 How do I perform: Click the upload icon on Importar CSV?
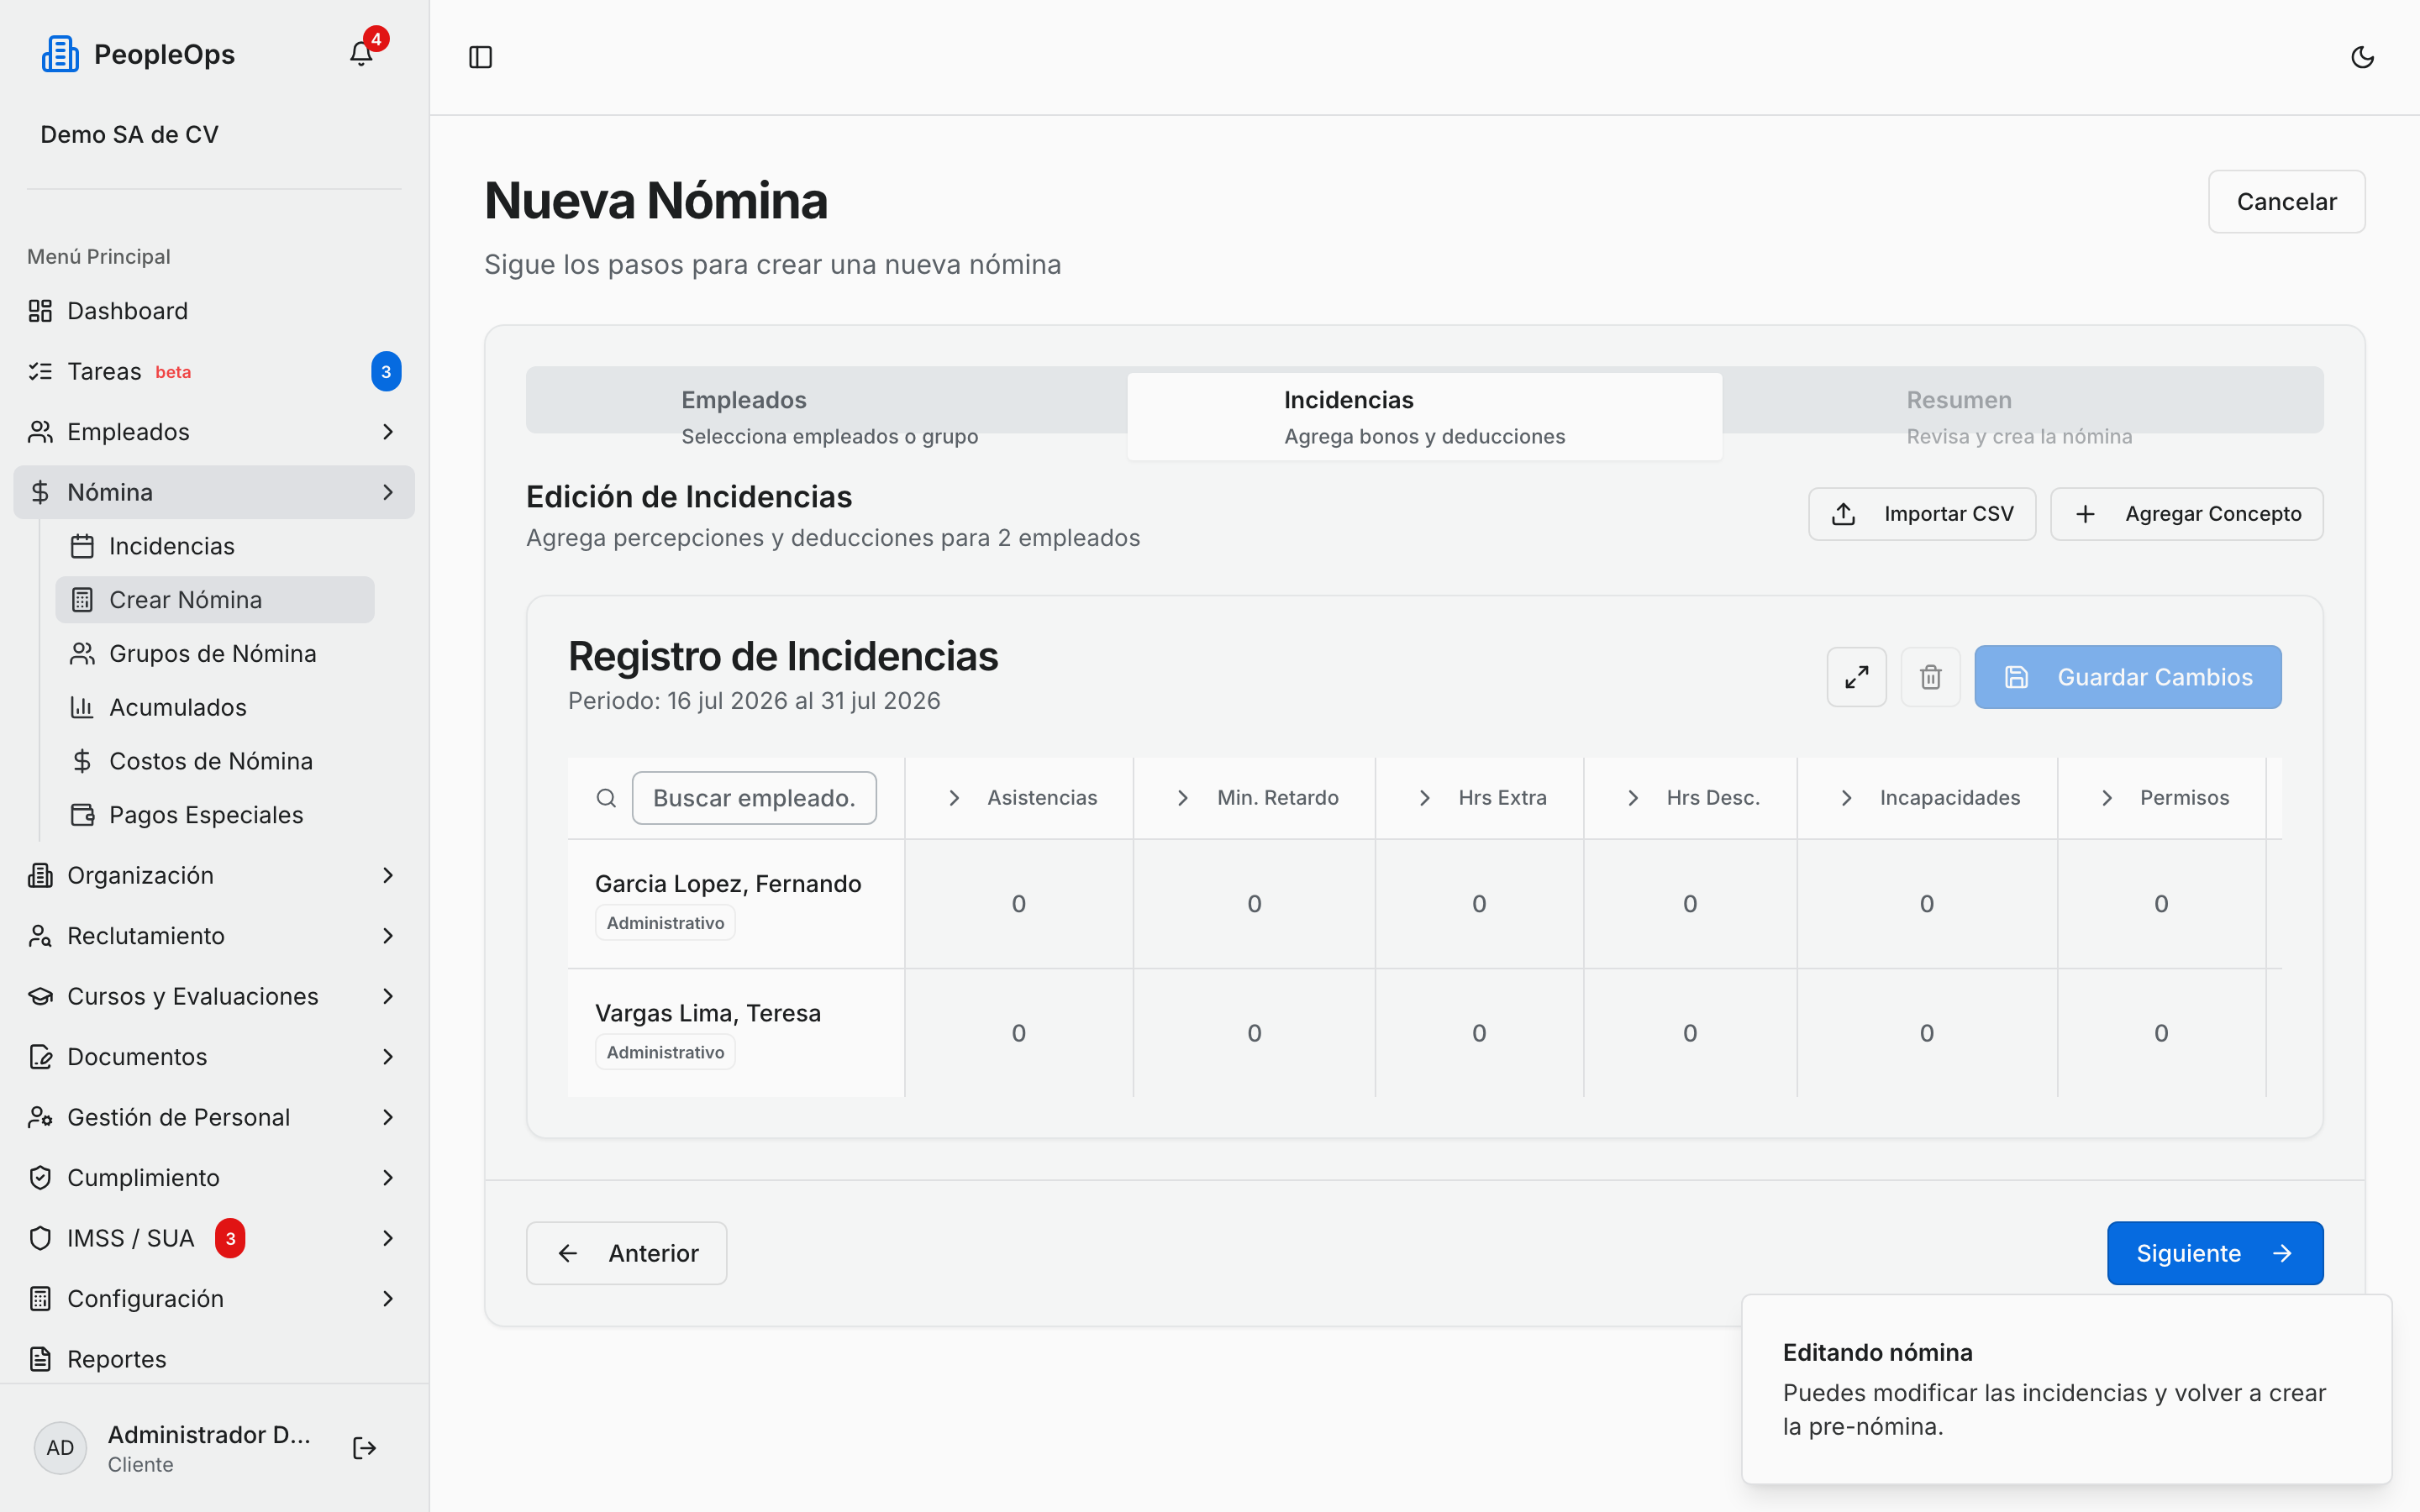pyautogui.click(x=1843, y=514)
